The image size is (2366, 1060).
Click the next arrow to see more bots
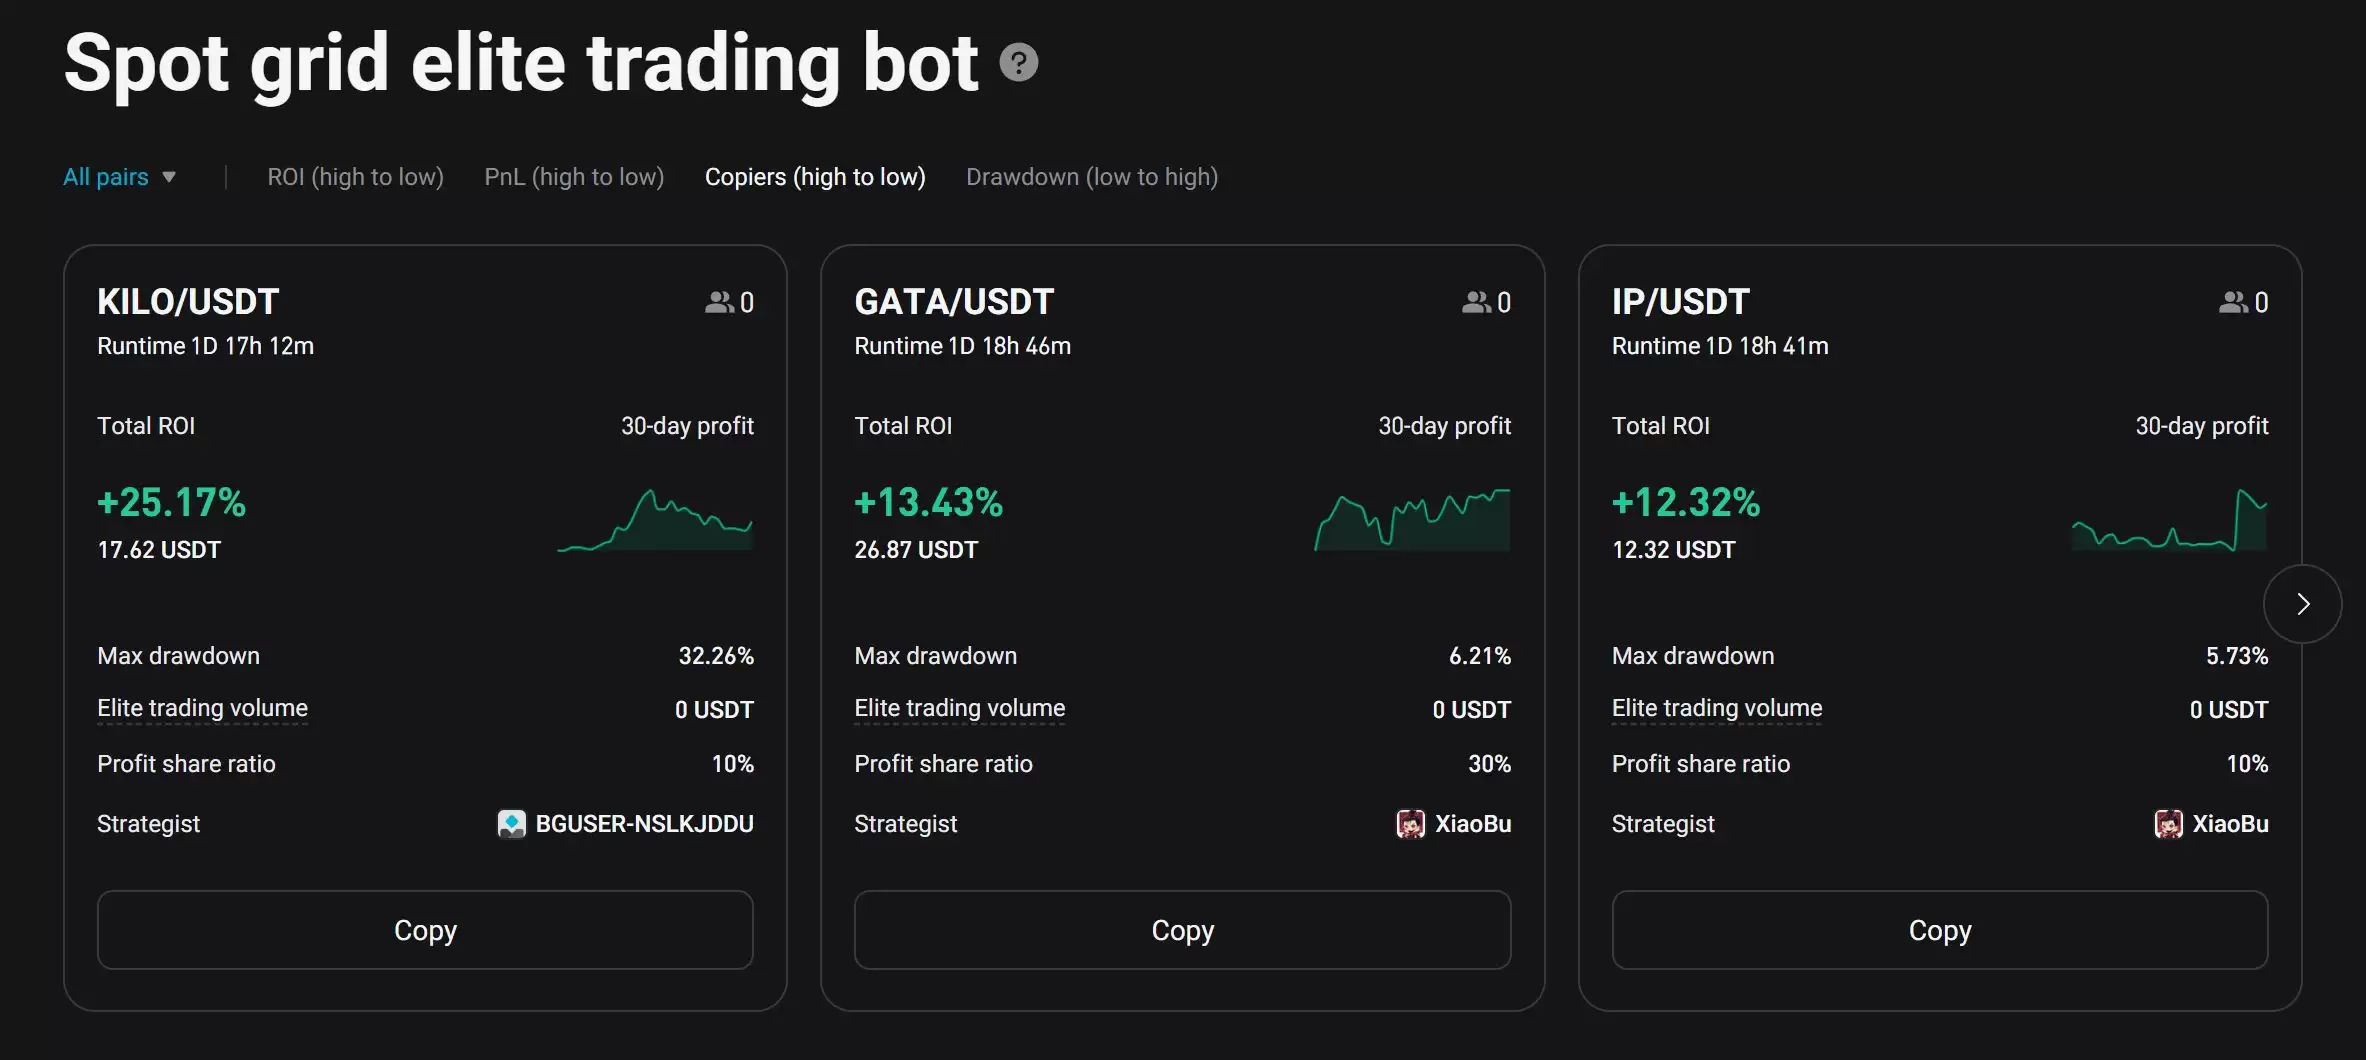(x=2302, y=603)
